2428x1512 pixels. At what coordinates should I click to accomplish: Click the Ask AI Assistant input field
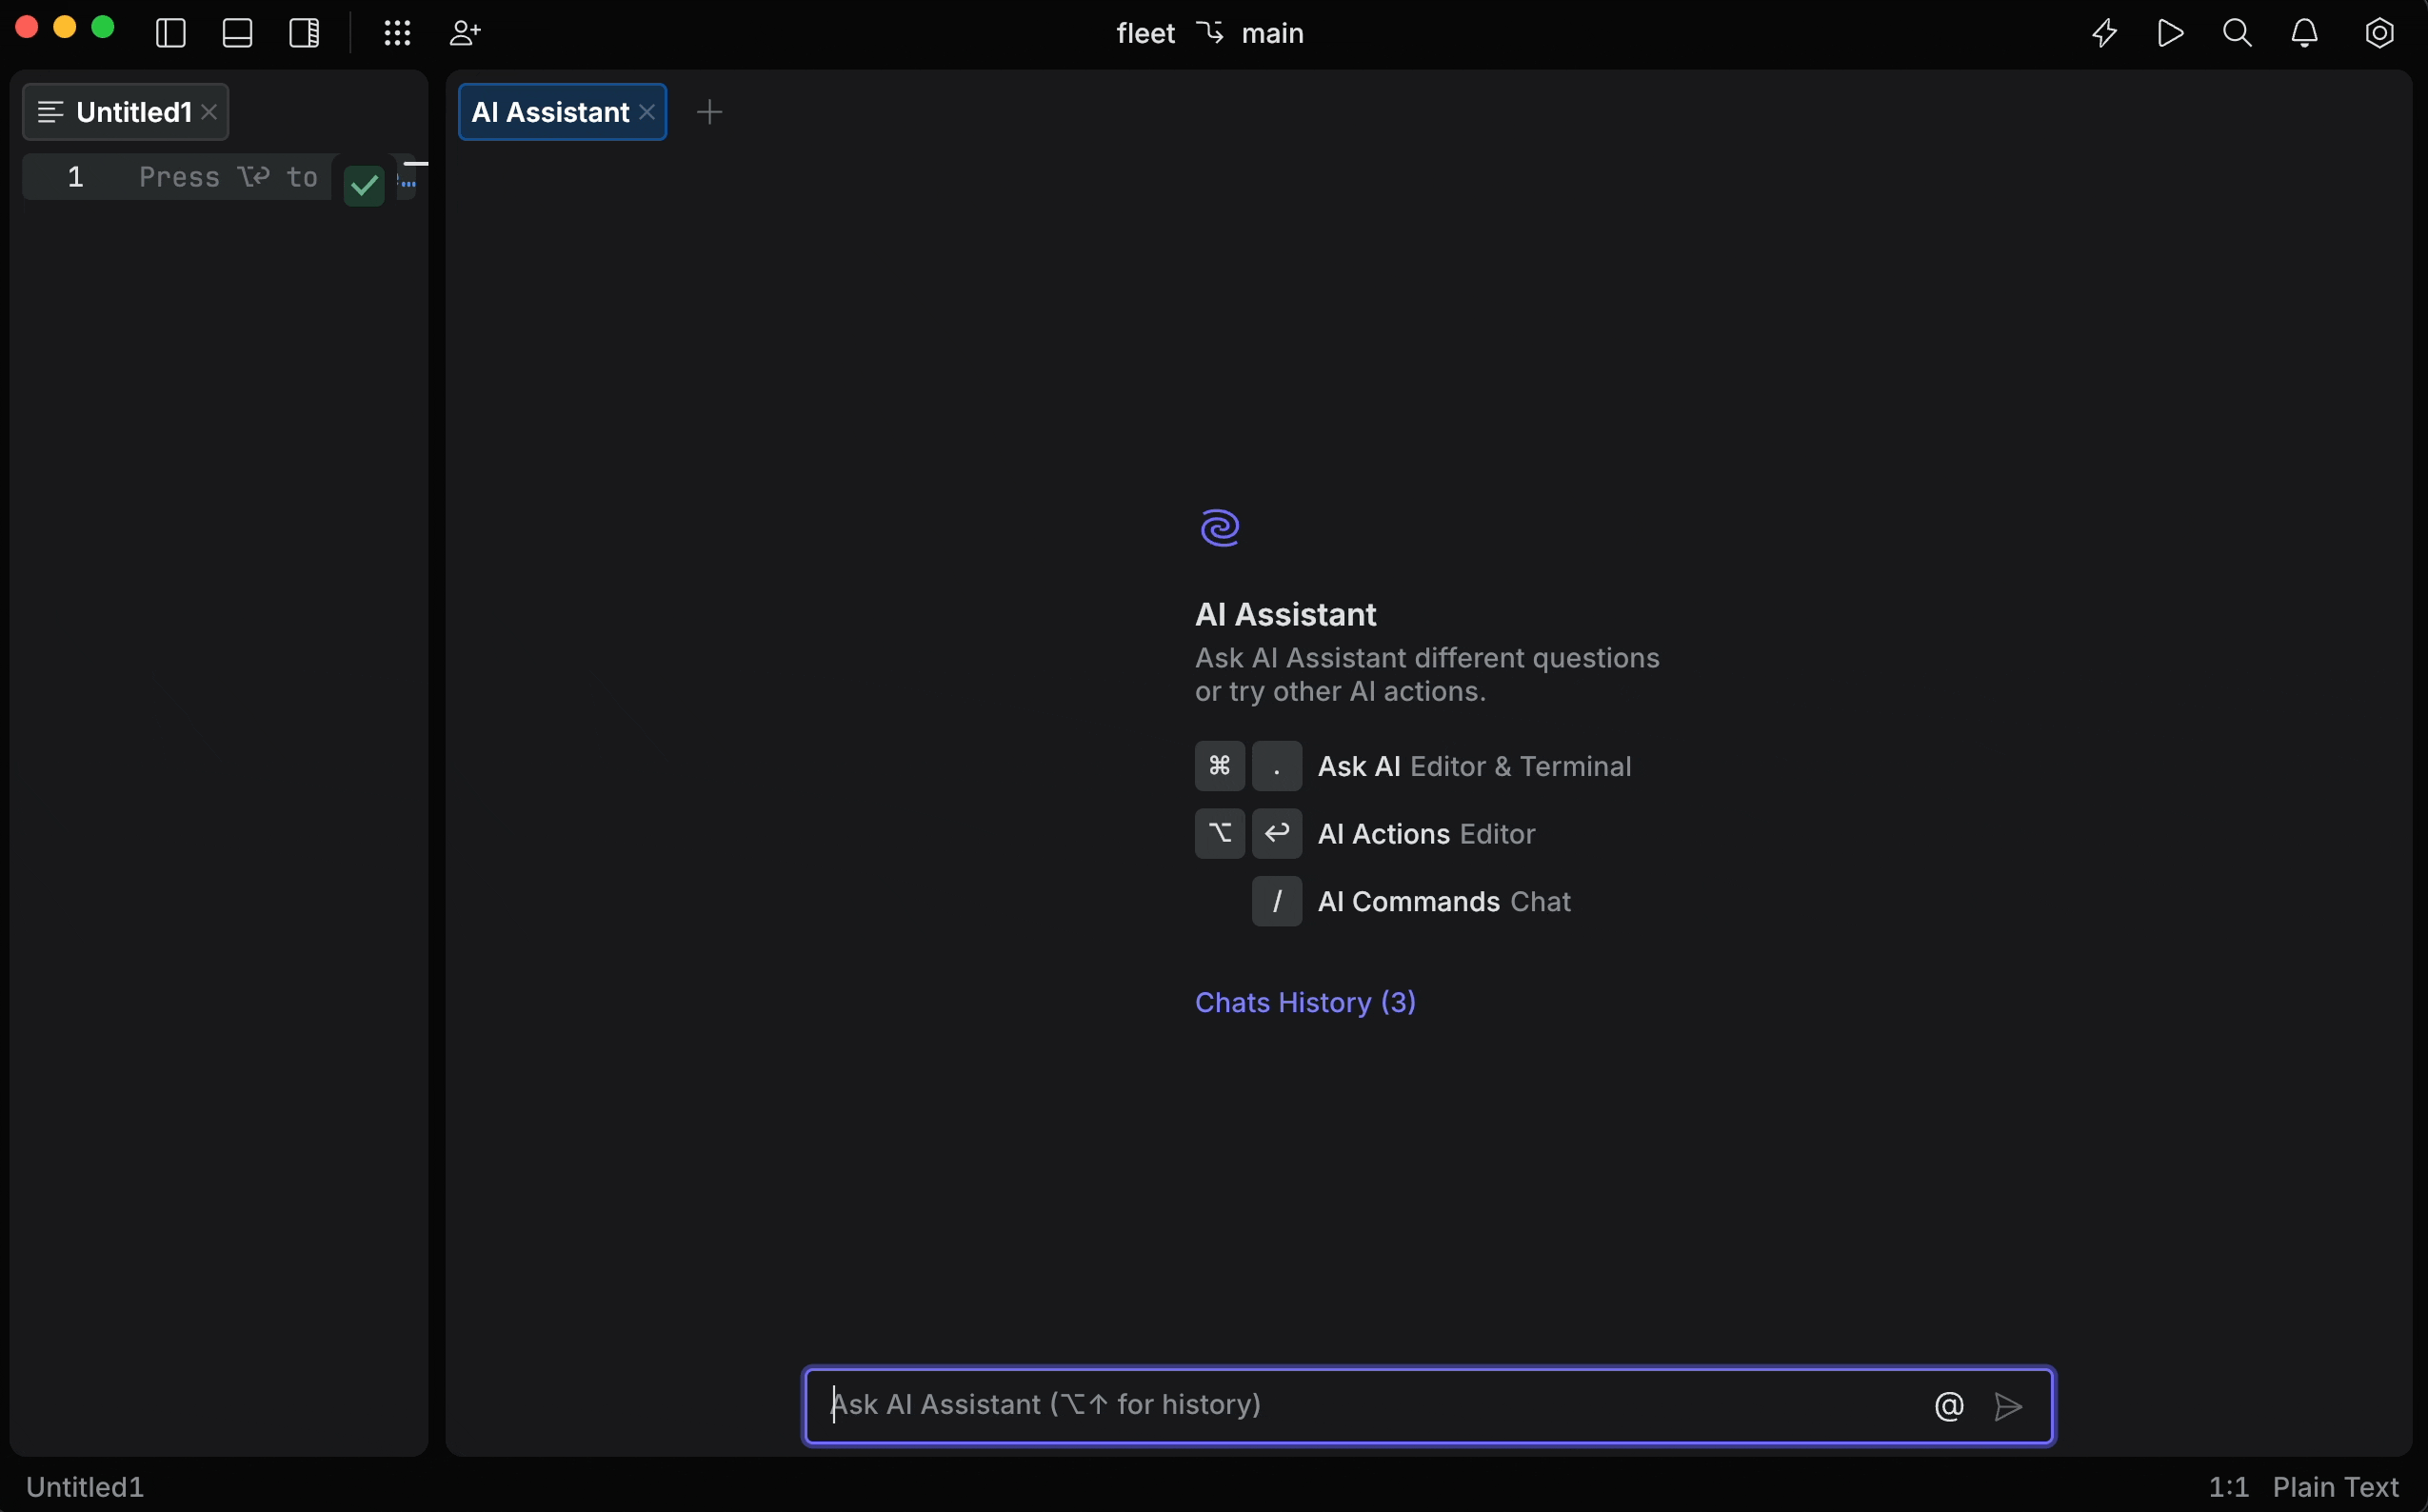pos(1300,1404)
